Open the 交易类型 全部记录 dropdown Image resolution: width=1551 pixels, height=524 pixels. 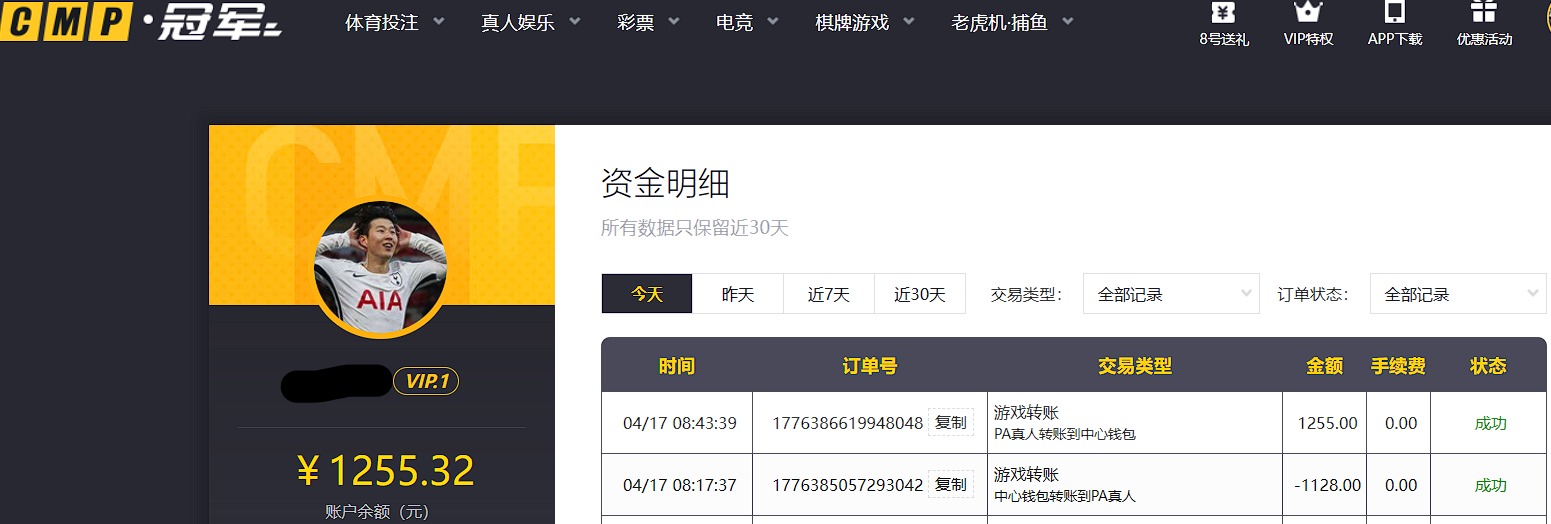pos(1171,294)
